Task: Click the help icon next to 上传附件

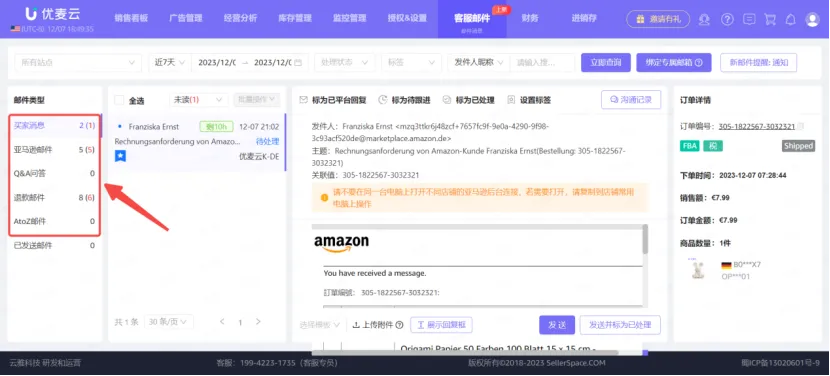Action: 399,325
